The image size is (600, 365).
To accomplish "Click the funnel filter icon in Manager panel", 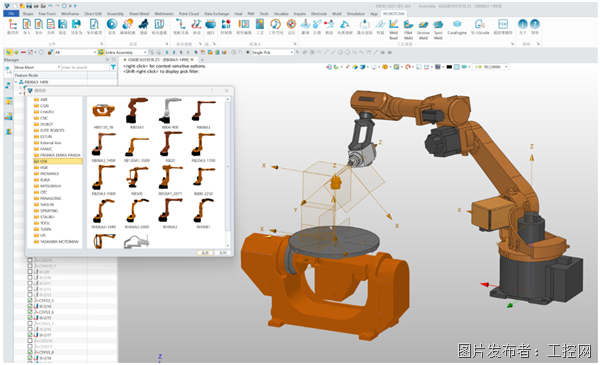I will click(x=113, y=67).
